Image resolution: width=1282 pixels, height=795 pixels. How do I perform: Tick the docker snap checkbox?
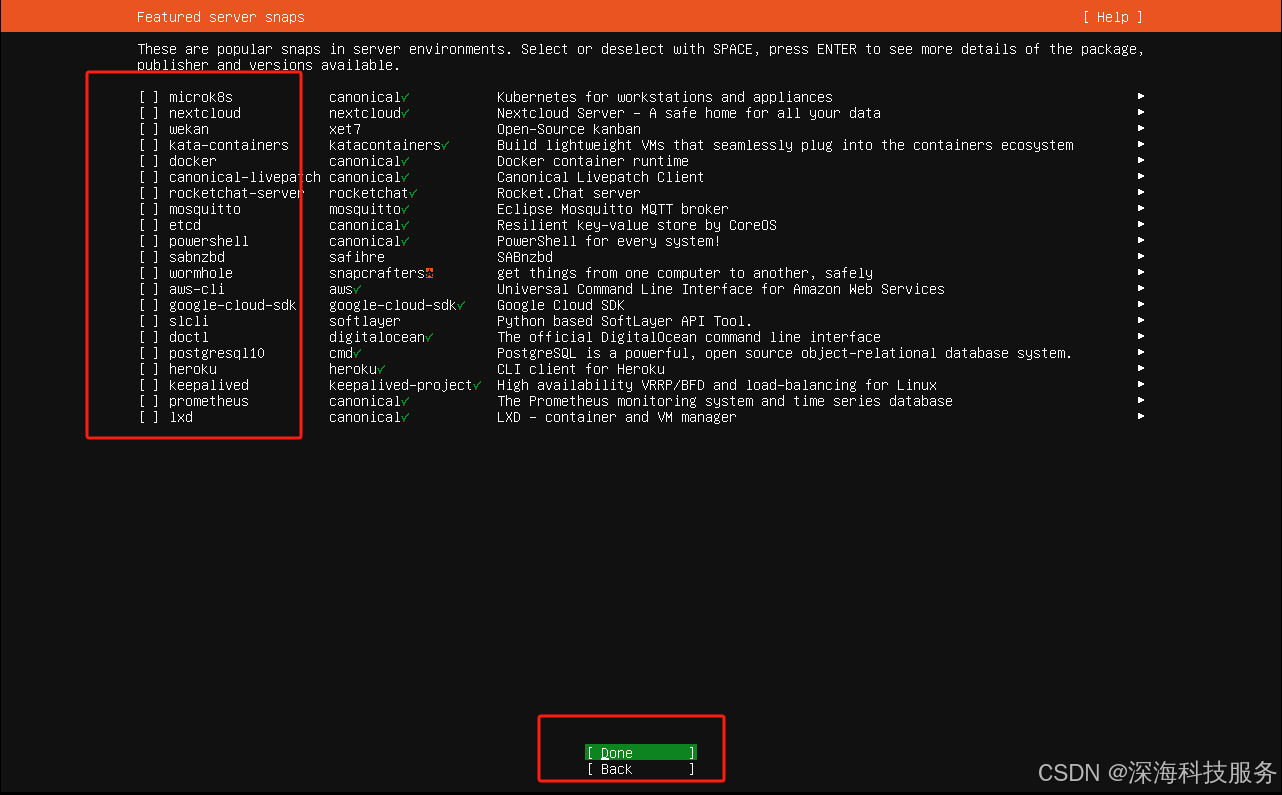[x=149, y=161]
